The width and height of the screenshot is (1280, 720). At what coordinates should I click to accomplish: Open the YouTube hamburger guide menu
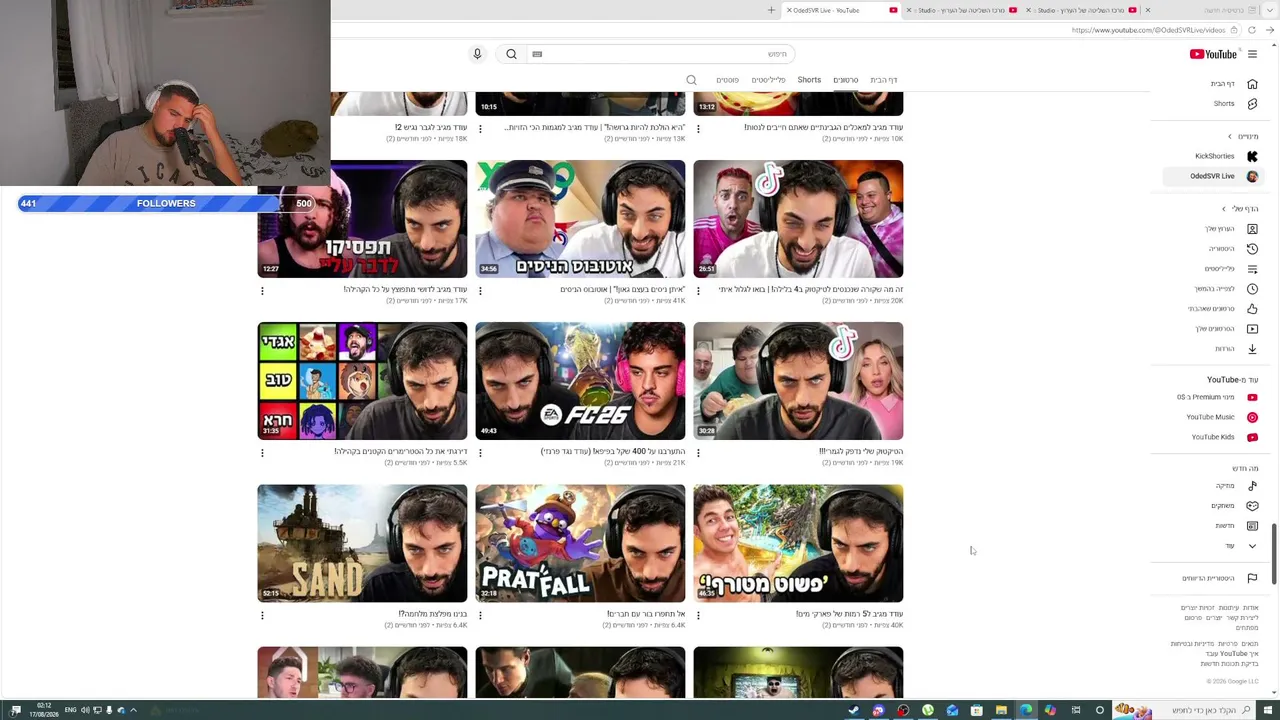(x=1252, y=54)
